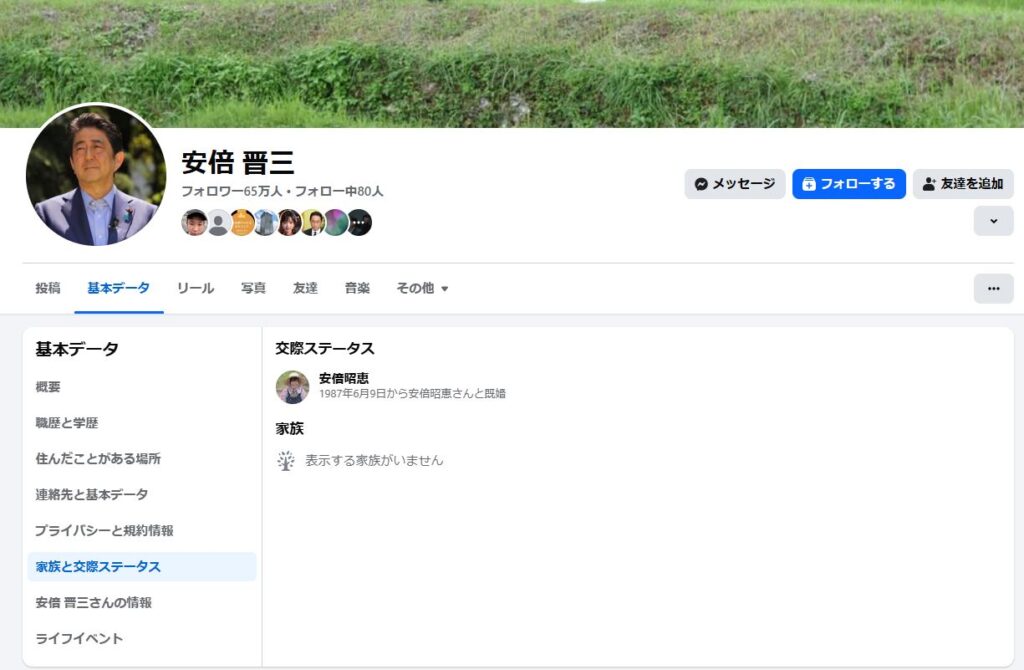This screenshot has width=1024, height=670.
Task: Switch to the リール tab
Action: coord(195,288)
